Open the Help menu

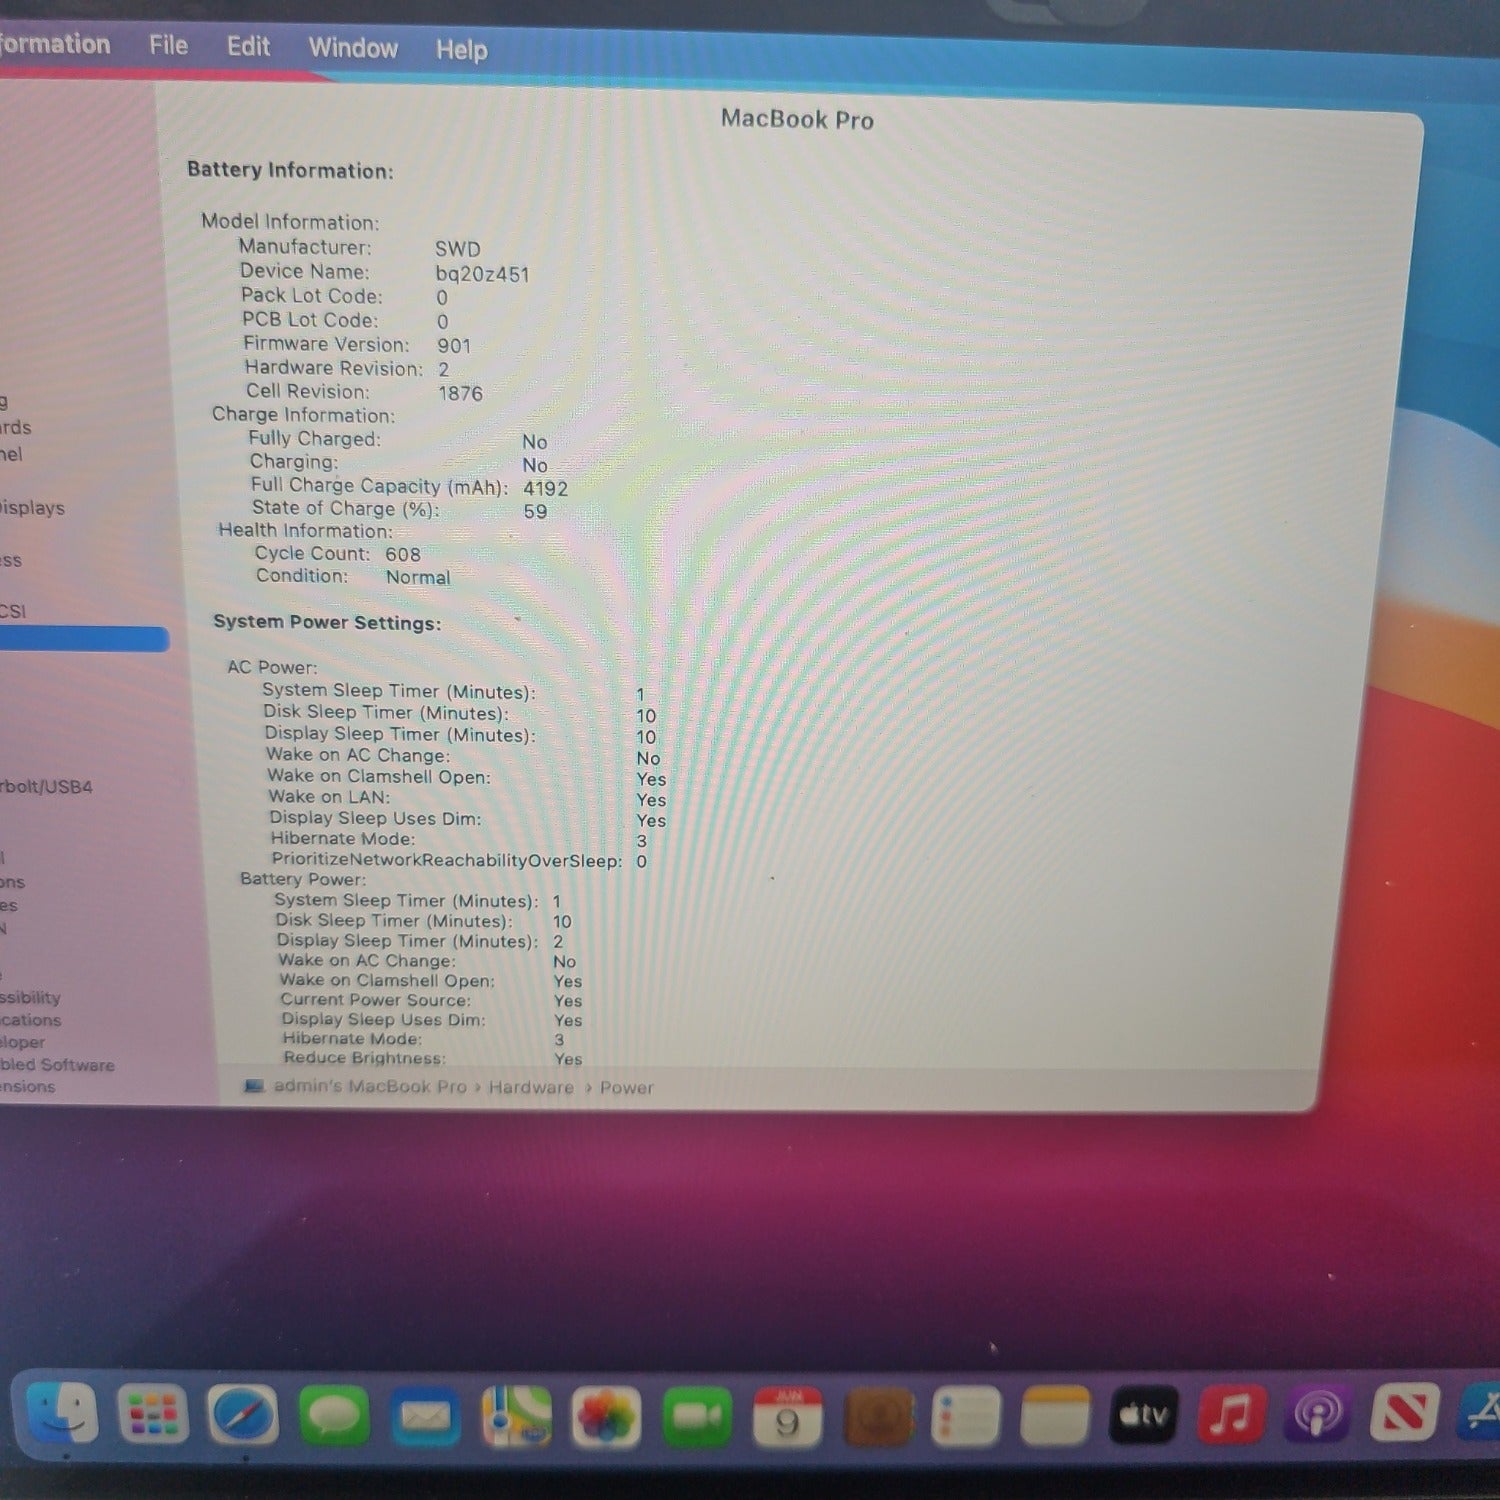coord(461,49)
